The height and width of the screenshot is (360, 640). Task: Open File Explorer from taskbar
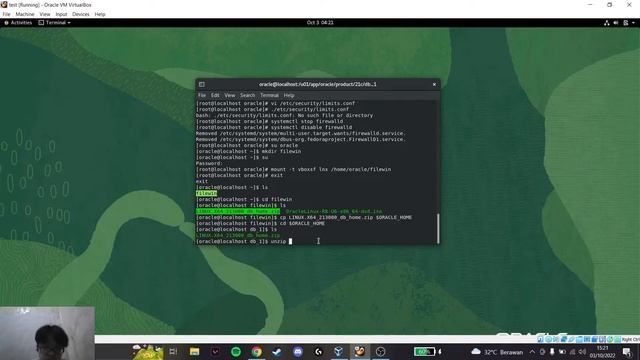point(194,351)
